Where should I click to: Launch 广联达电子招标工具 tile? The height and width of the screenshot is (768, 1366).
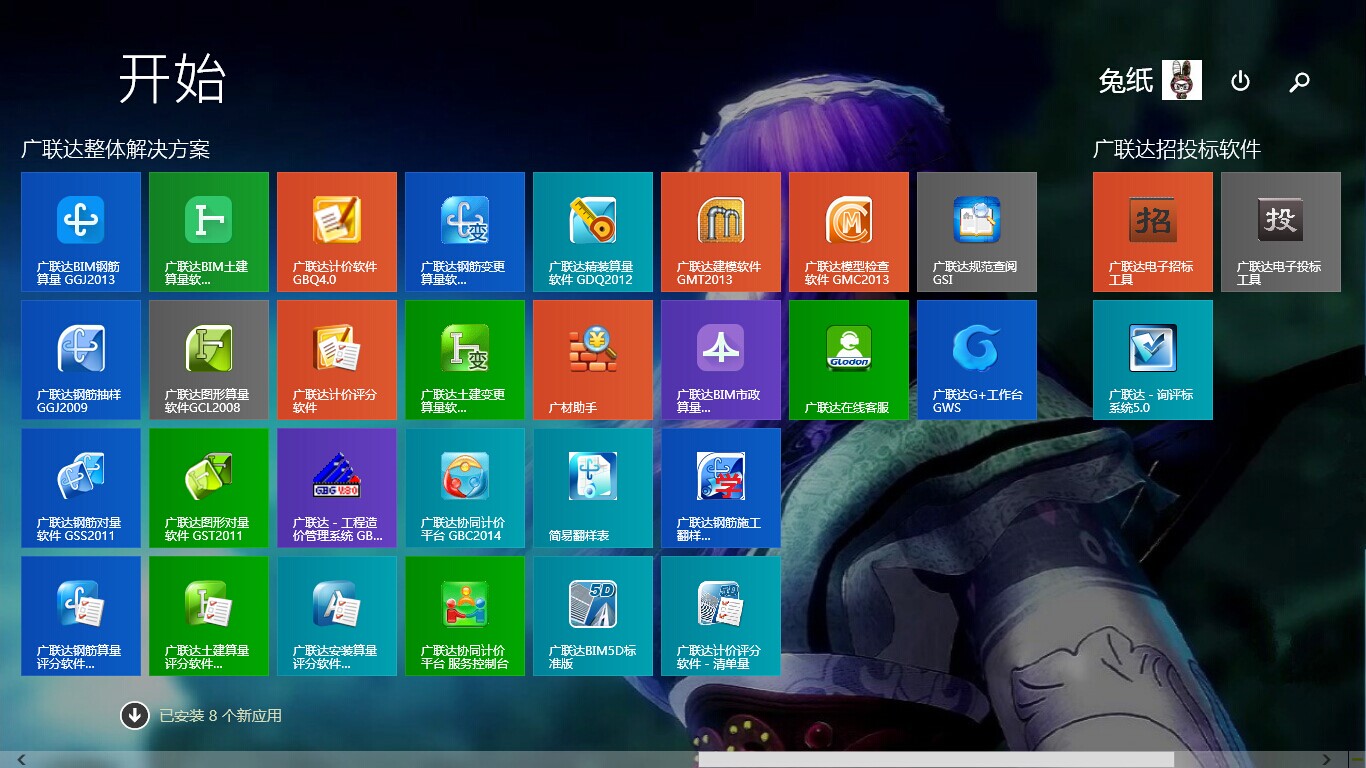[1153, 232]
